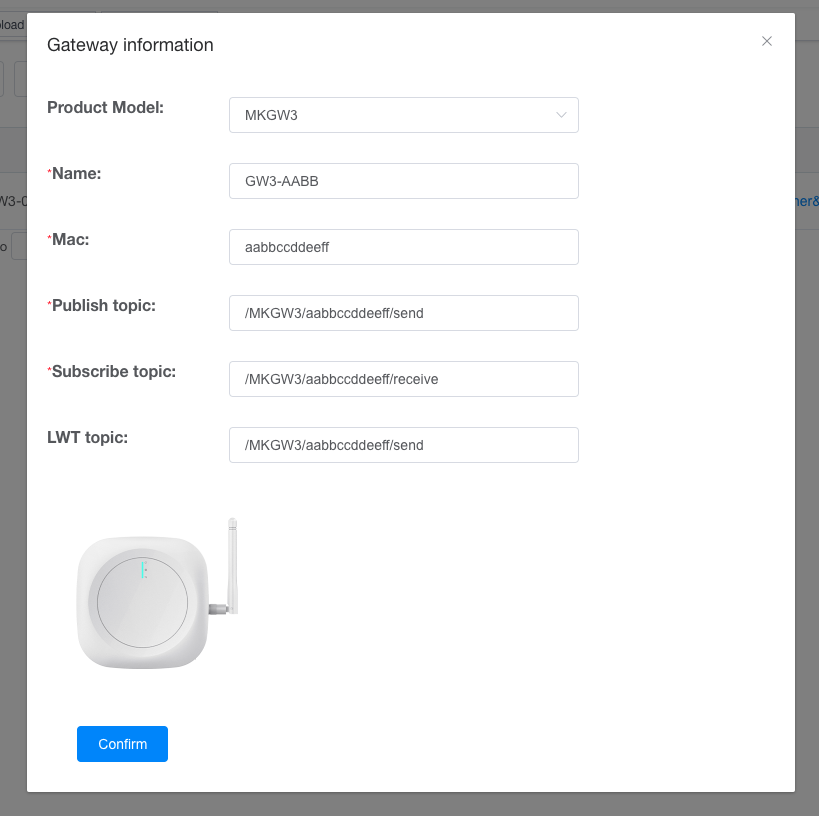
Task: Click the cyan LED indicator on the gateway image
Action: point(143,570)
